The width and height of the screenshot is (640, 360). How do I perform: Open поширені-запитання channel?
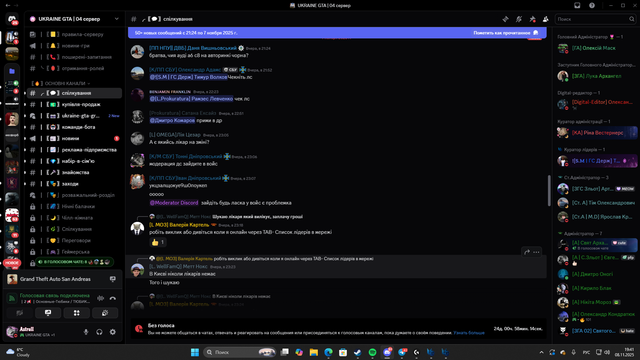73,57
